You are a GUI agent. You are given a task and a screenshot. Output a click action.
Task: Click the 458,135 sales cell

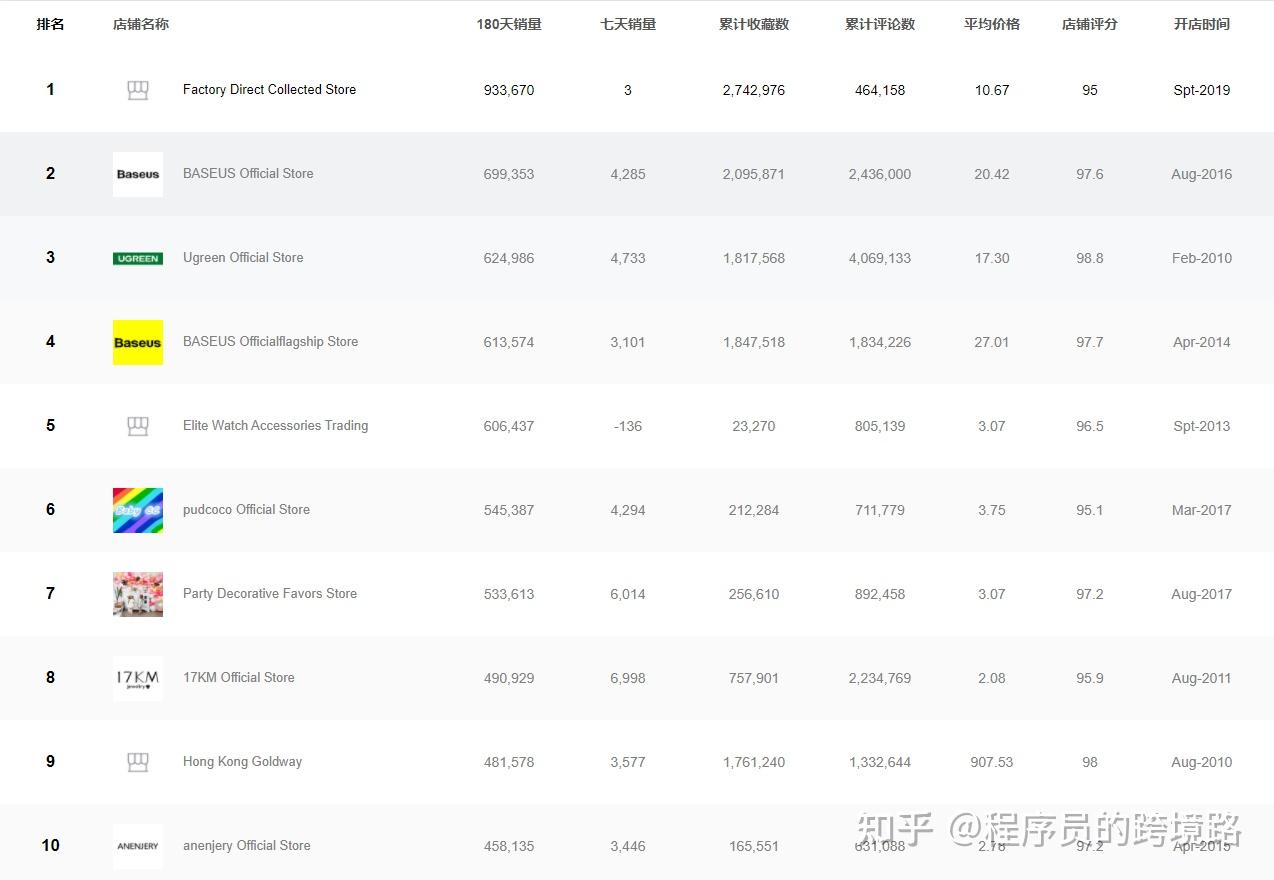509,846
